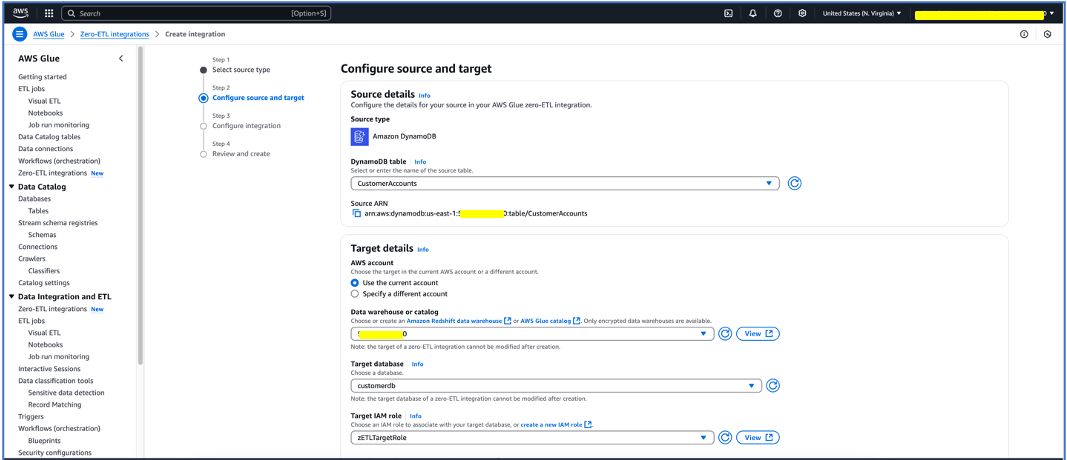
Task: Click the clock-style panel icon at far right
Action: [x=1047, y=34]
